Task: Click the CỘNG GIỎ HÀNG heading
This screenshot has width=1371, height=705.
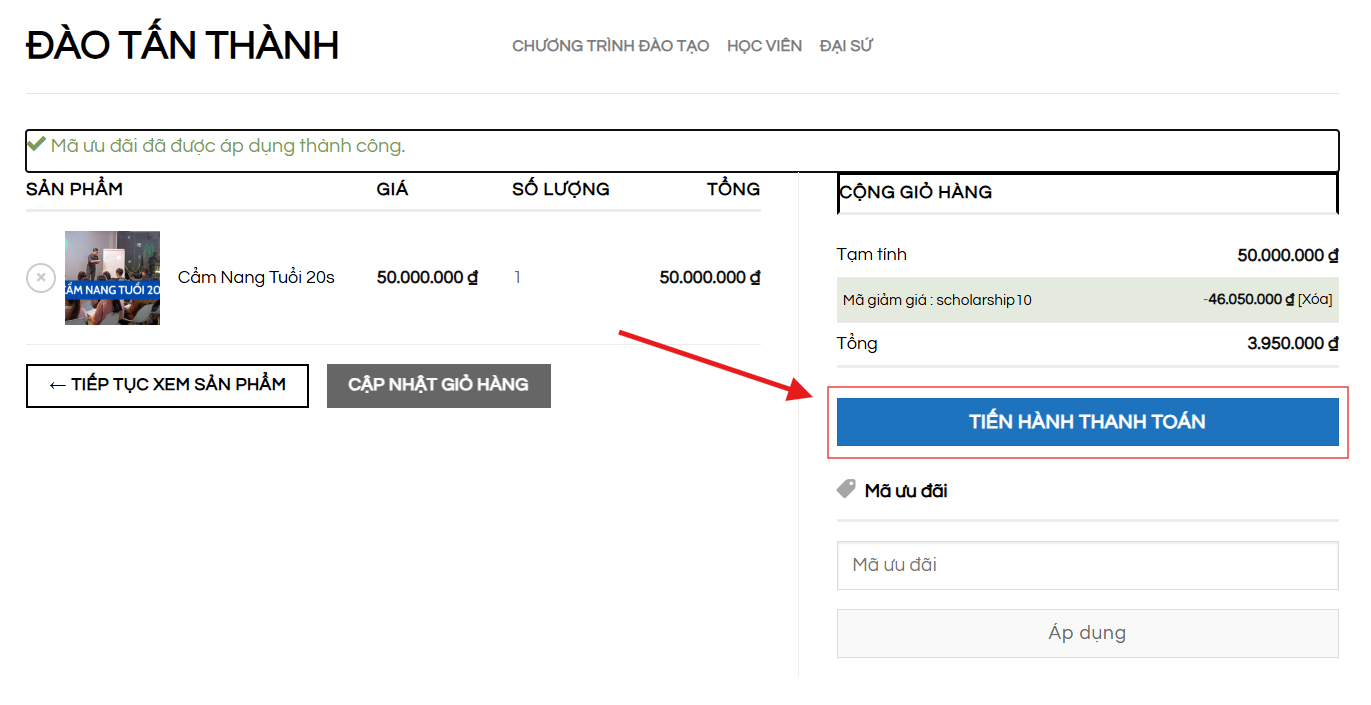Action: pos(915,192)
